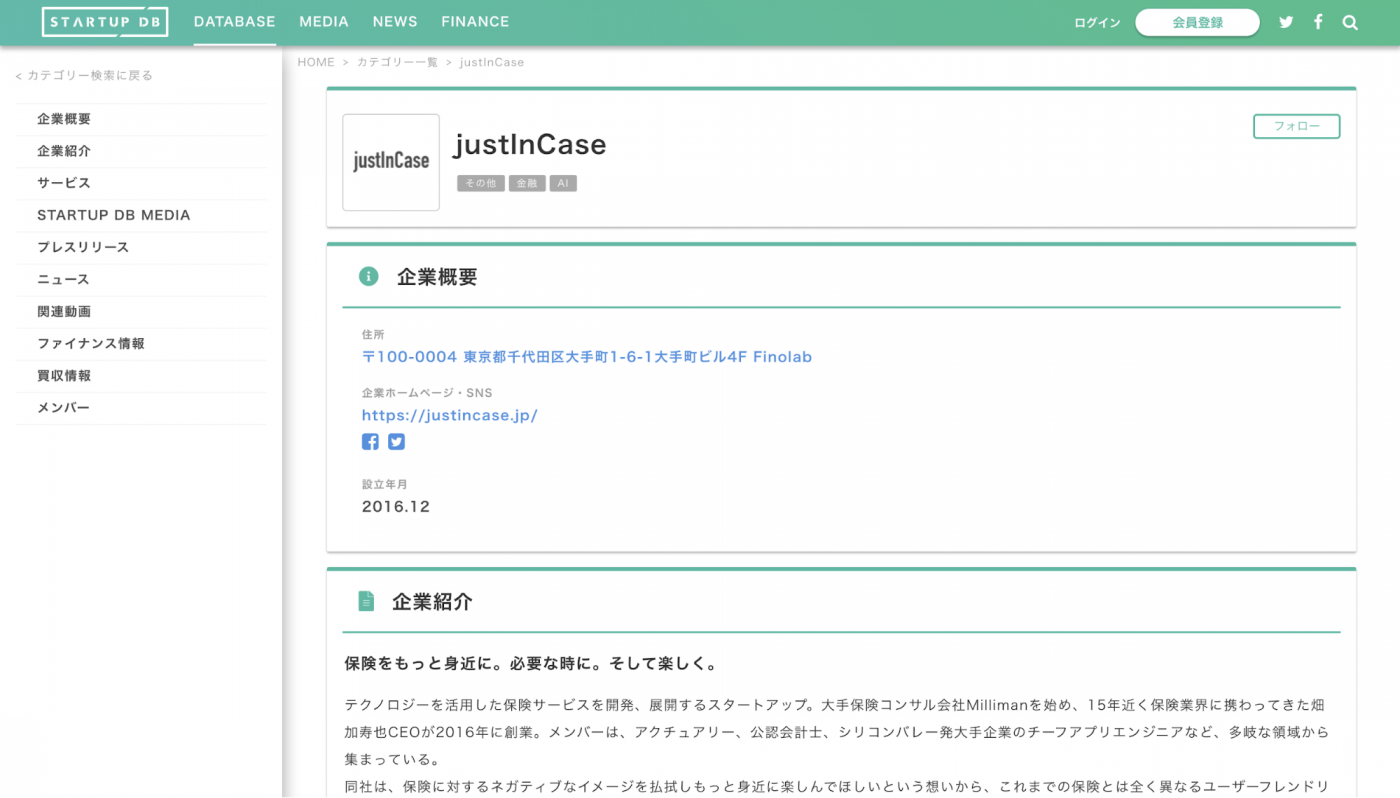Image resolution: width=1400 pixels, height=798 pixels.
Task: Click the 企業概要 info icon
Action: [368, 275]
